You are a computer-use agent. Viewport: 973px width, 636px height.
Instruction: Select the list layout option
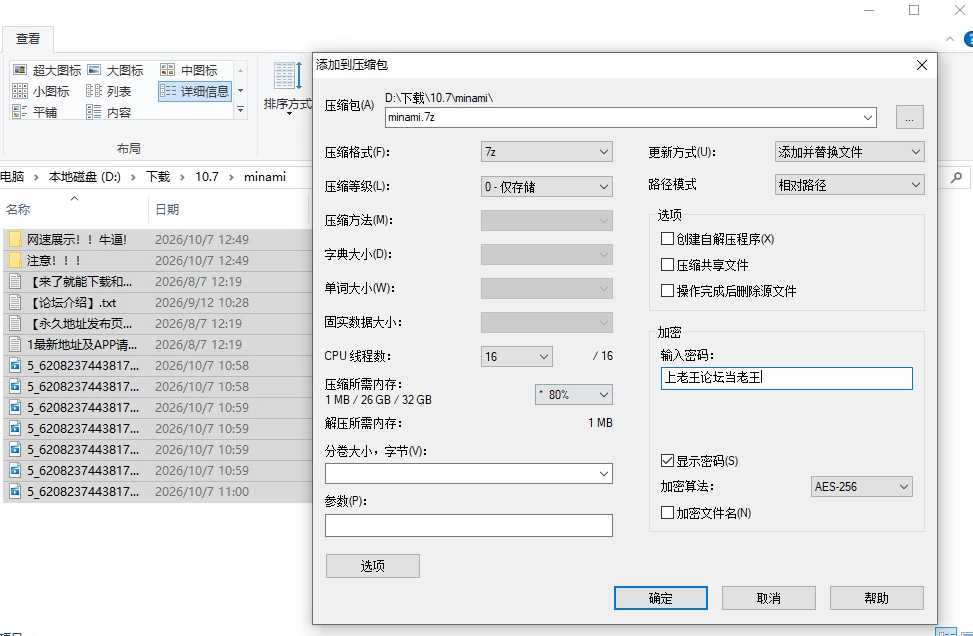(x=109, y=91)
